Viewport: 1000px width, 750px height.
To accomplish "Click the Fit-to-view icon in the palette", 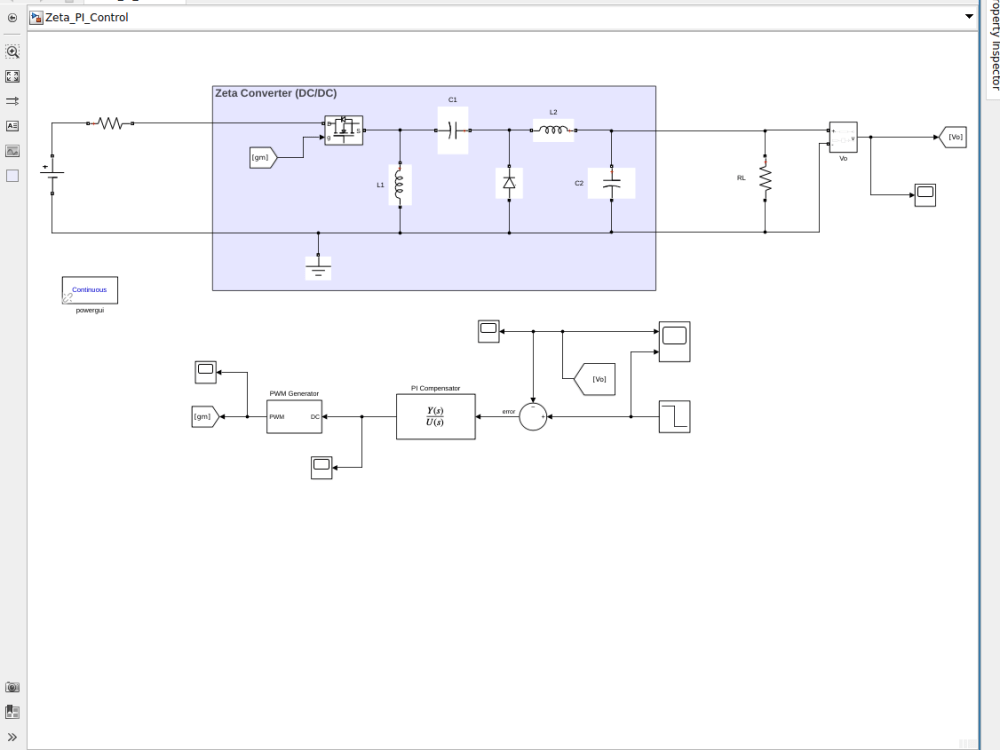I will coord(12,75).
